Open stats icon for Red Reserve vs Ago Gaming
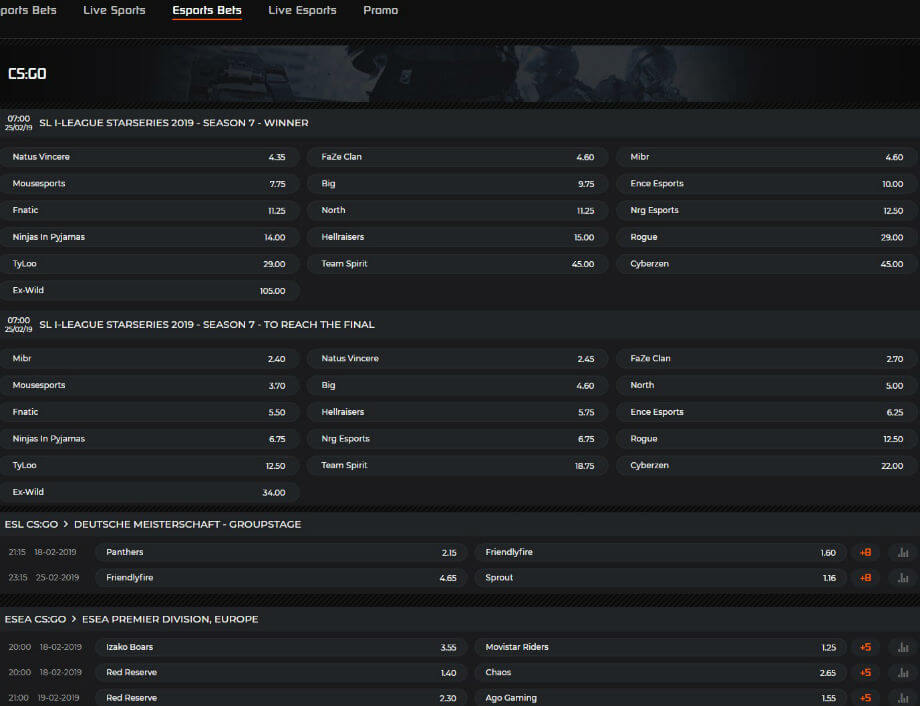920x706 pixels. point(903,698)
